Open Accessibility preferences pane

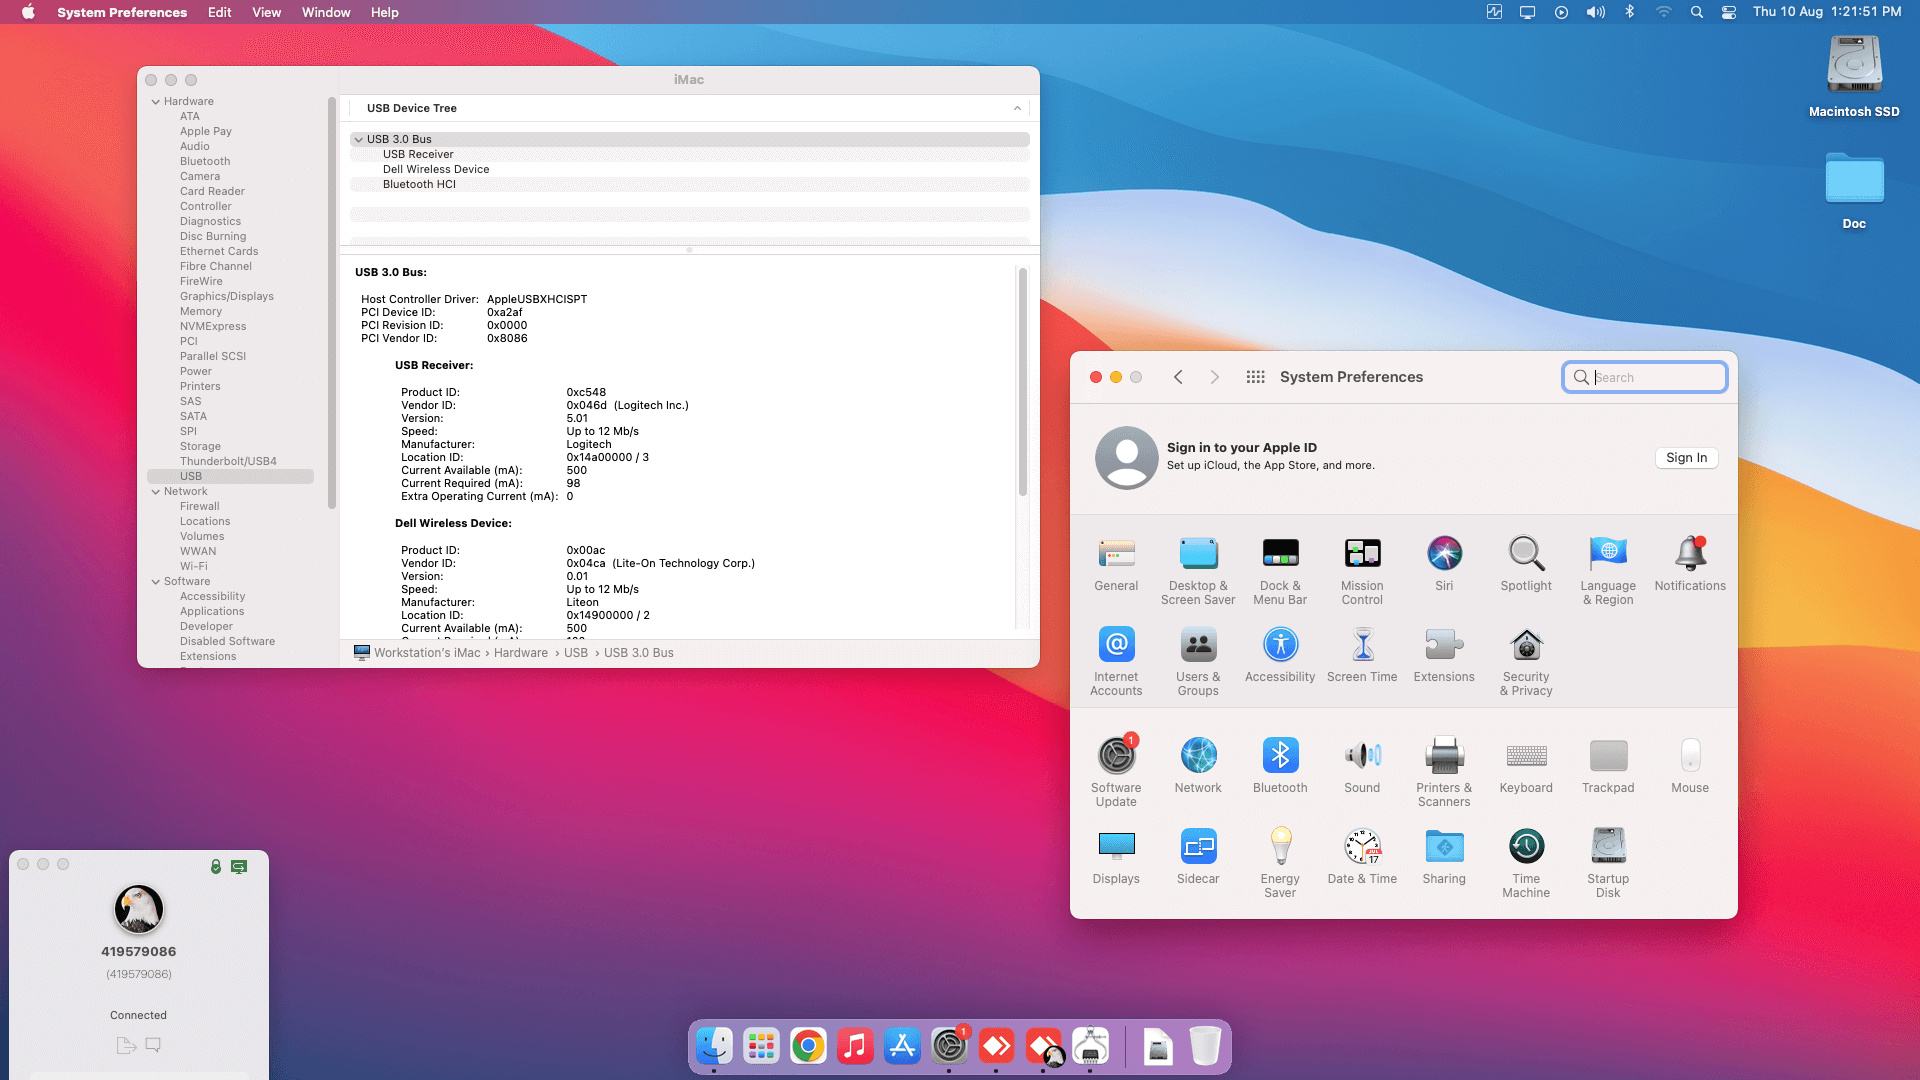1280,655
